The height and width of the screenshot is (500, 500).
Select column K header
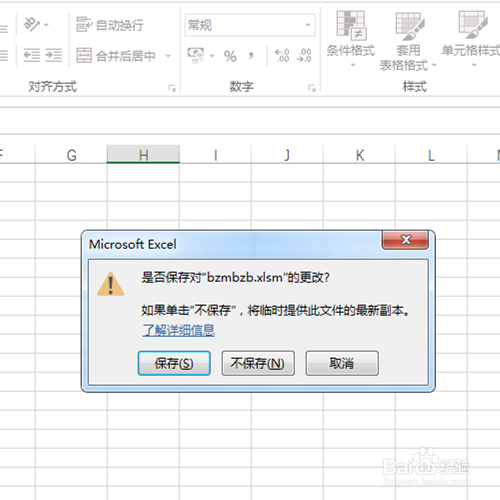[359, 155]
